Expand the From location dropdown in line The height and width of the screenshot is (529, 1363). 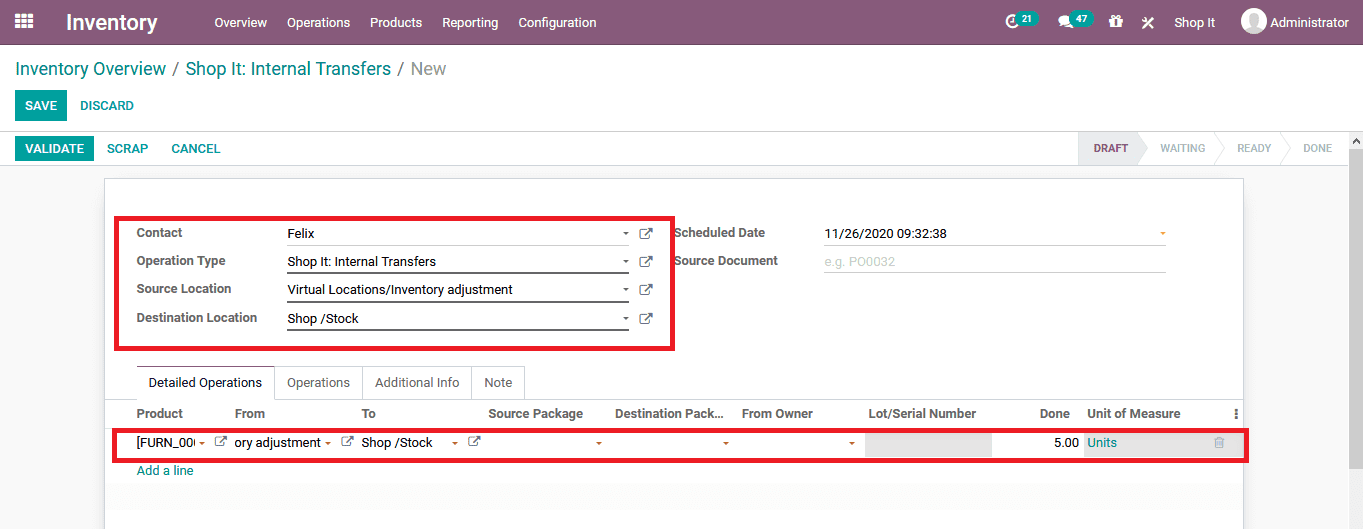point(328,443)
